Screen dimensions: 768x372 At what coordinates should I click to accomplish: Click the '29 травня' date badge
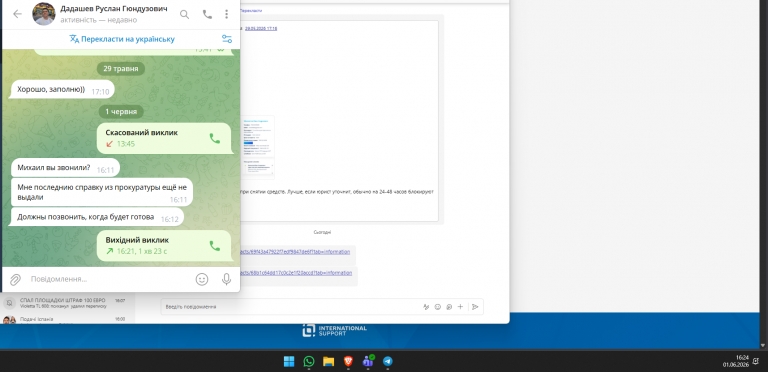pos(120,69)
